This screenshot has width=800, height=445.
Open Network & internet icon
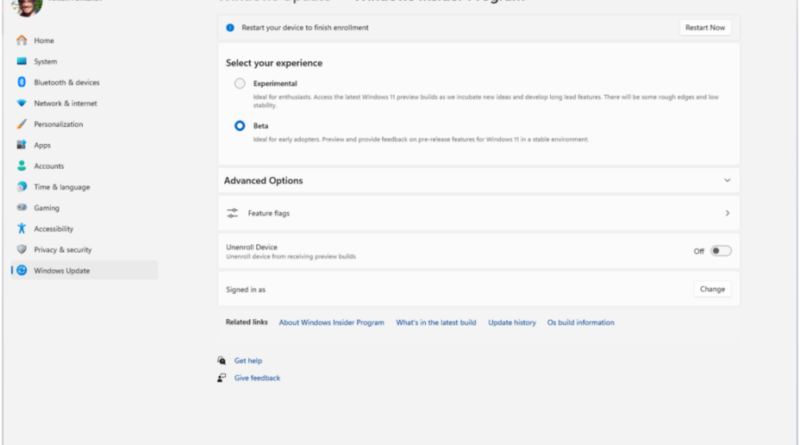tap(22, 104)
